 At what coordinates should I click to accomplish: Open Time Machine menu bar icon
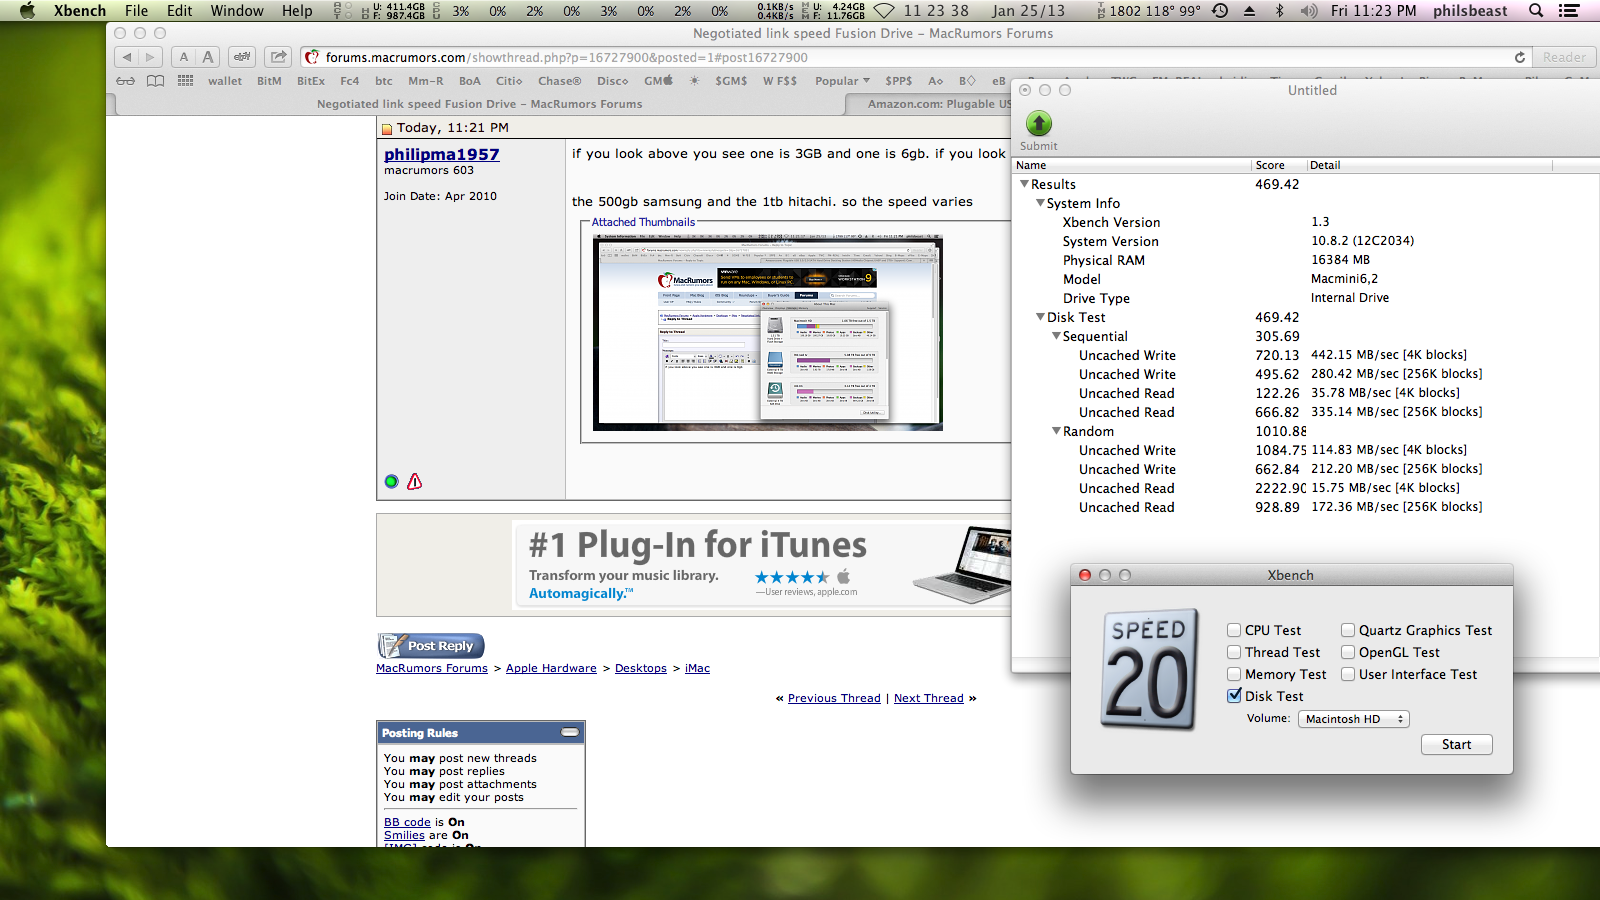pos(1220,11)
